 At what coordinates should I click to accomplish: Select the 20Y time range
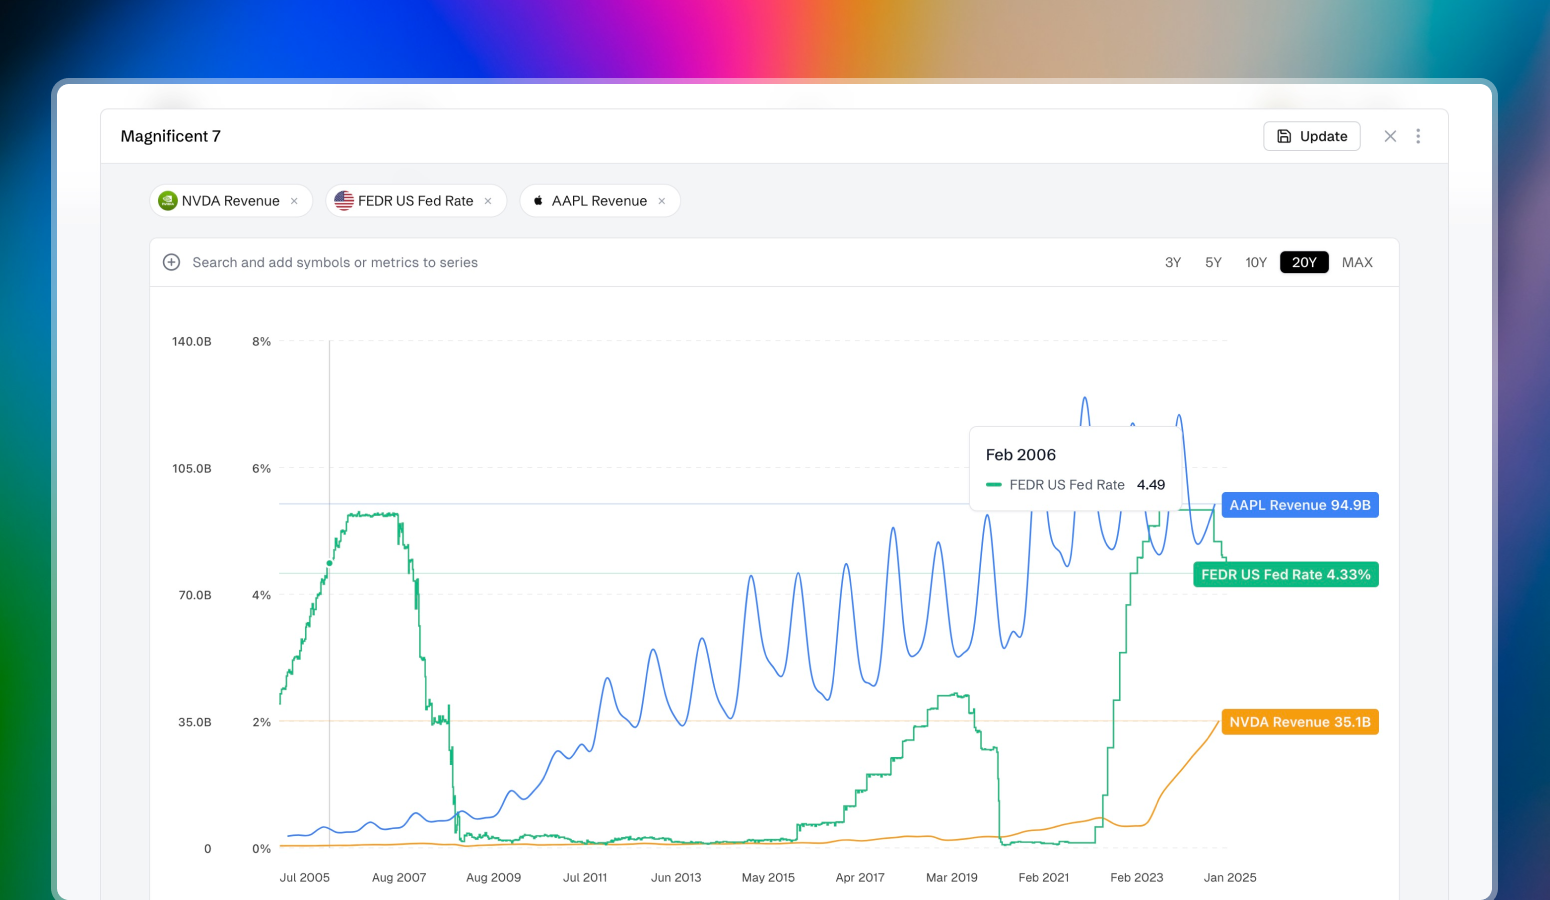click(x=1304, y=263)
